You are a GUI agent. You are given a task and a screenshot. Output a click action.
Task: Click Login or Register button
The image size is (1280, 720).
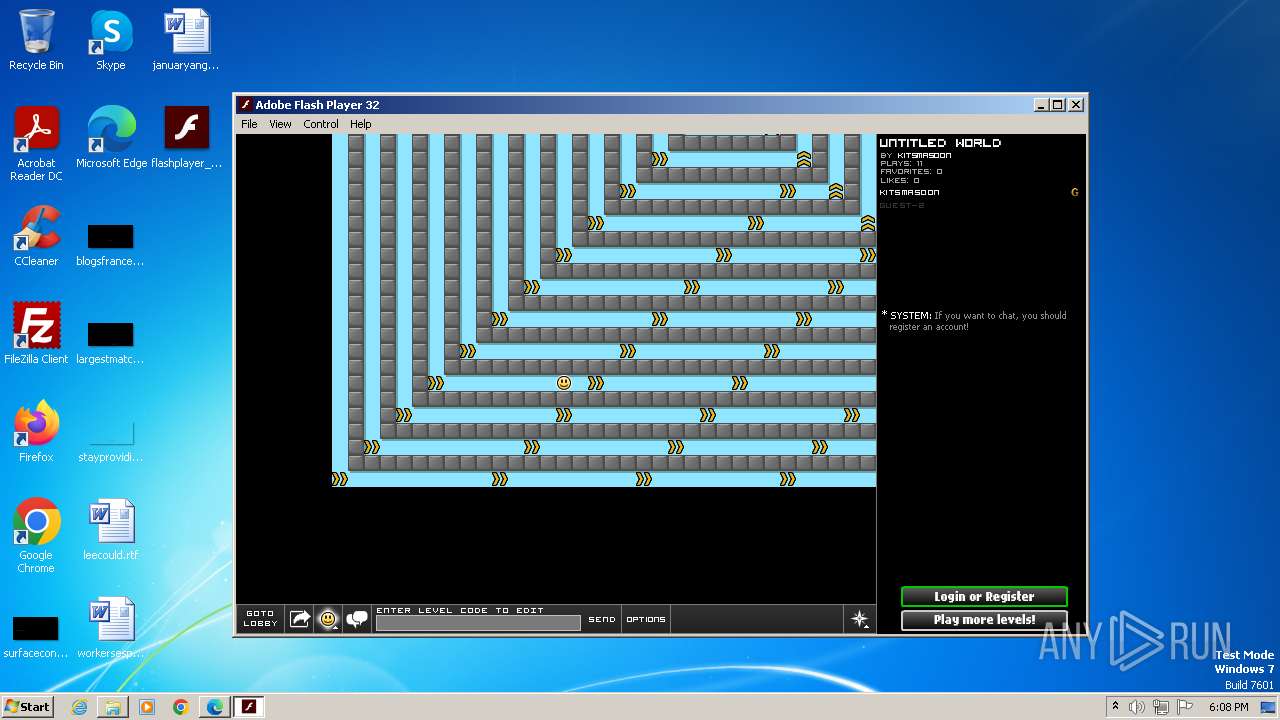click(x=984, y=597)
